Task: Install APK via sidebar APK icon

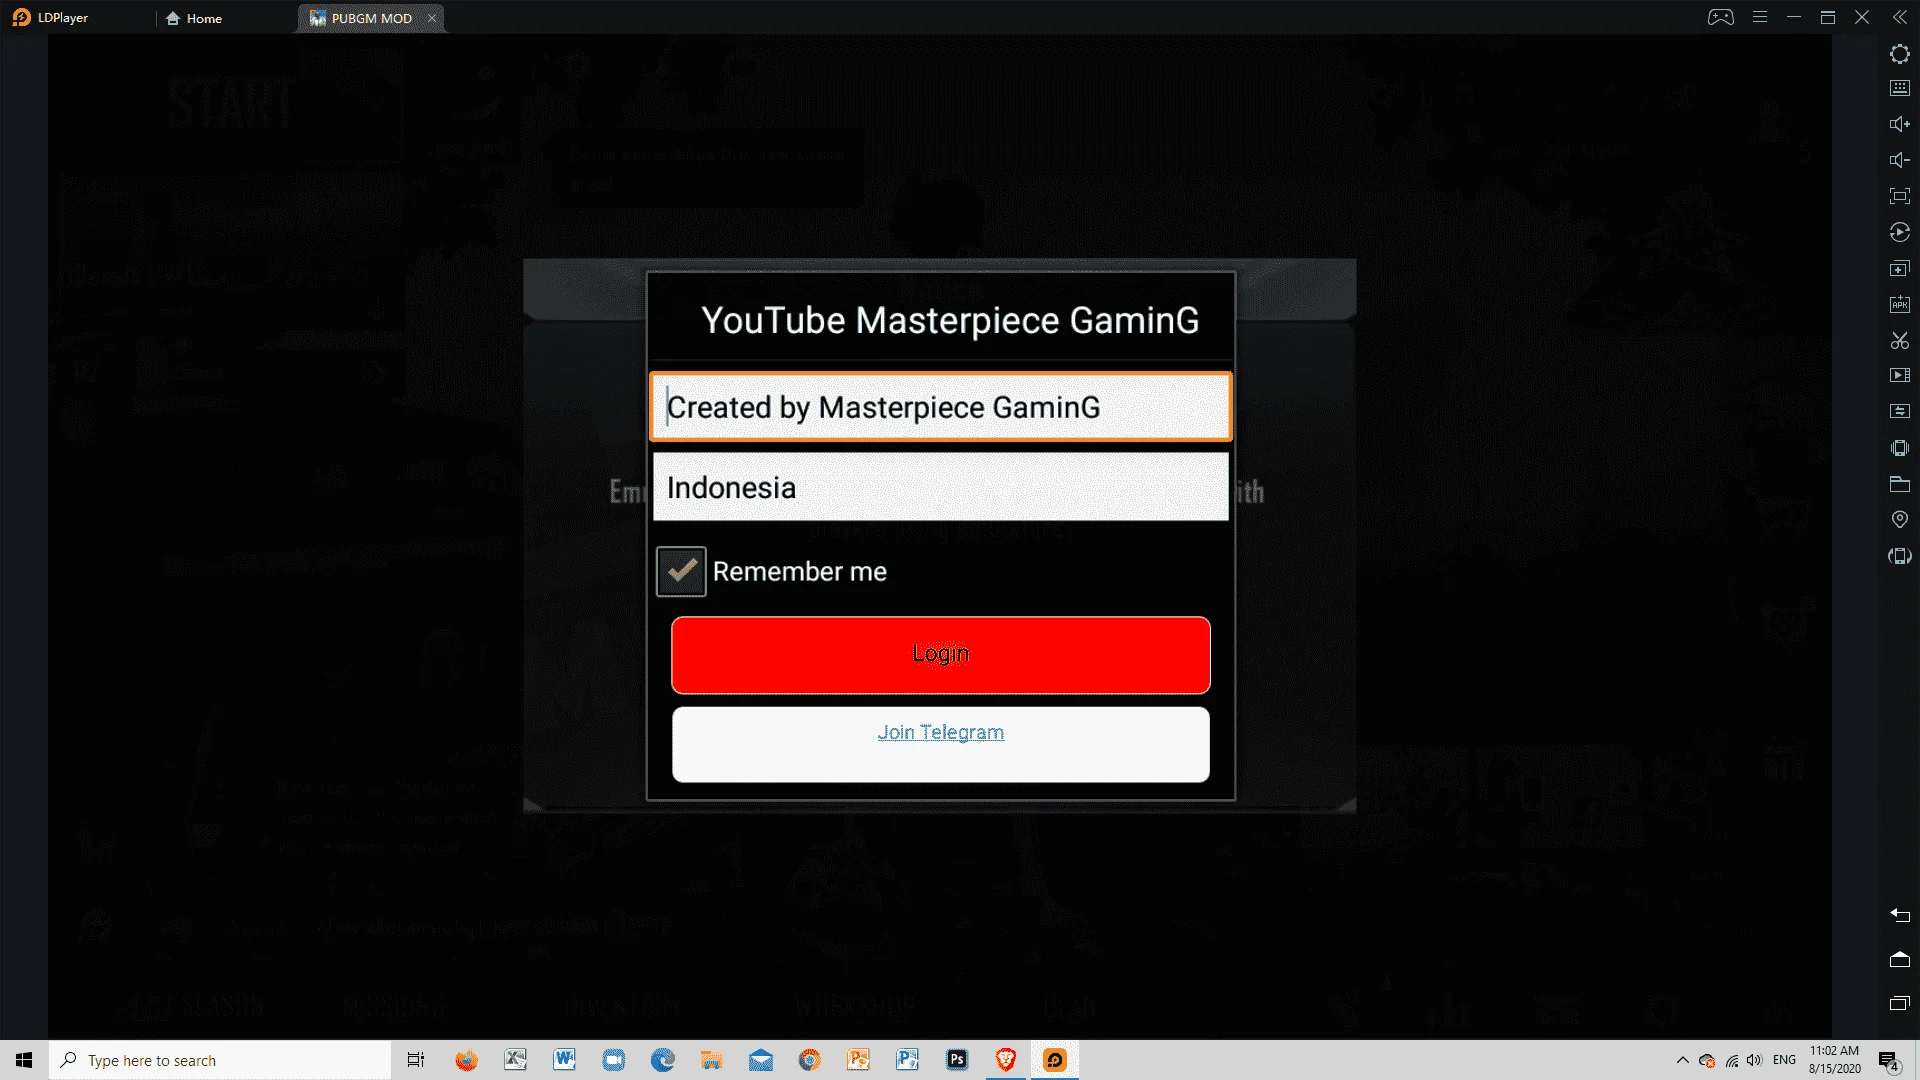Action: pyautogui.click(x=1900, y=304)
